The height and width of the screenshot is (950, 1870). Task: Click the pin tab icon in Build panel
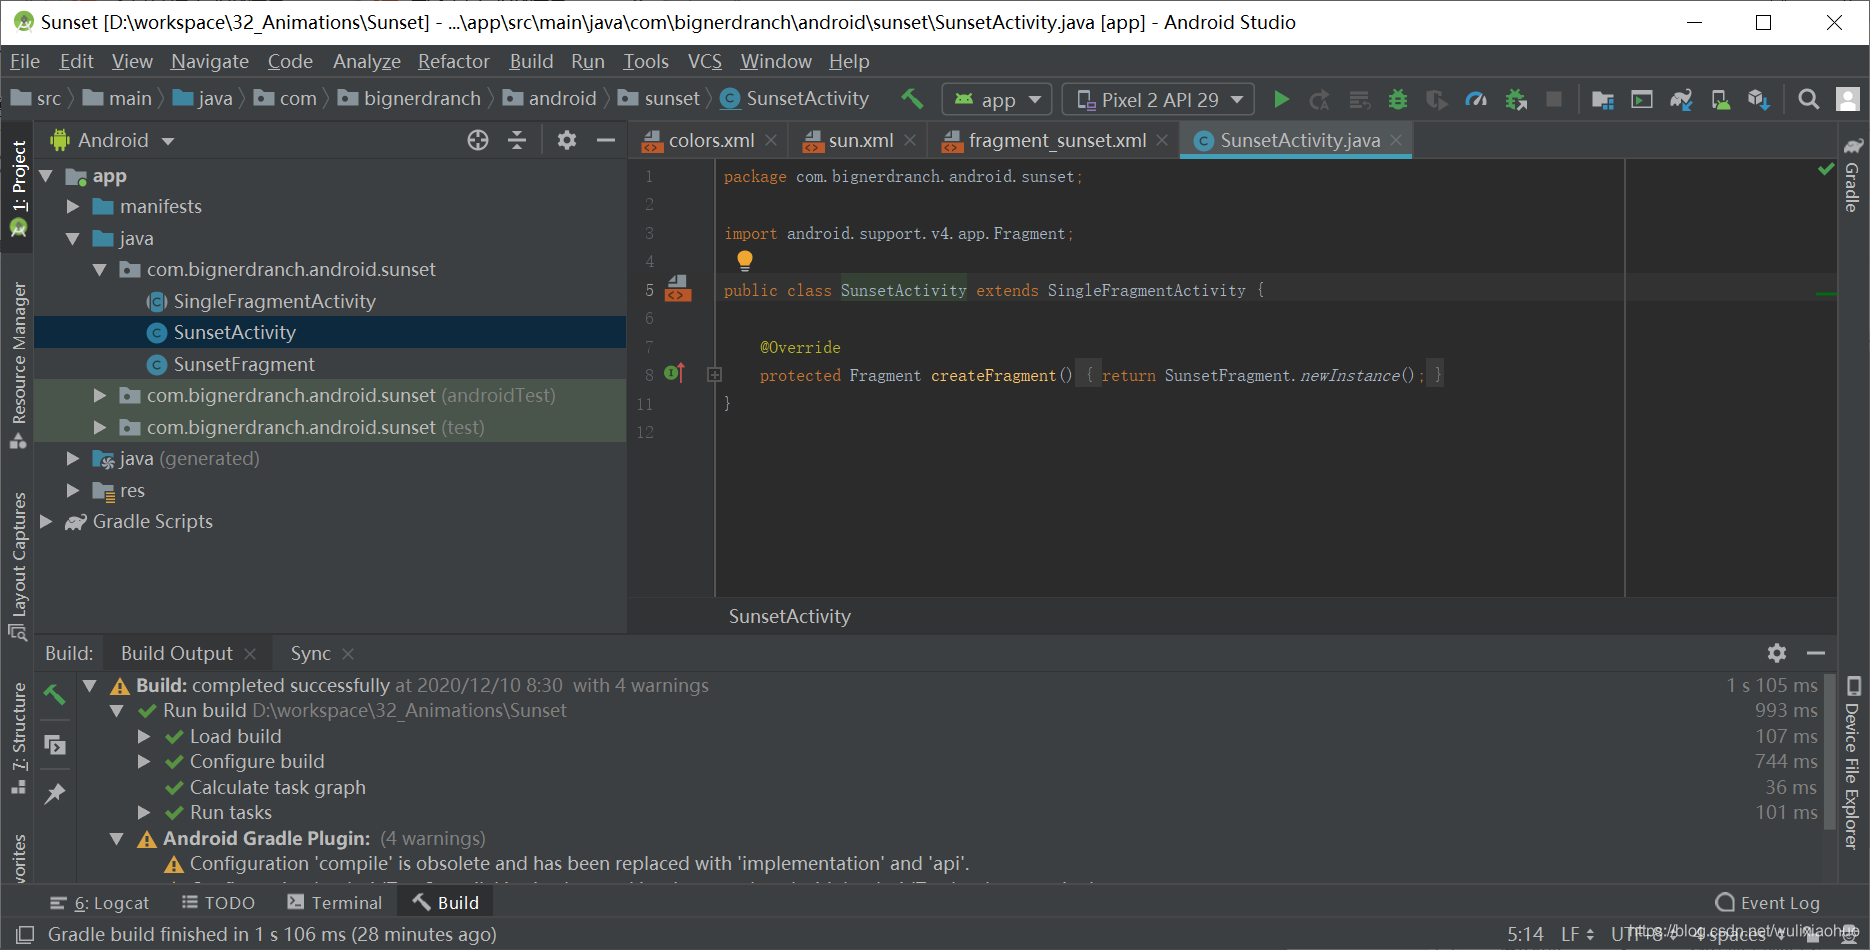point(55,794)
